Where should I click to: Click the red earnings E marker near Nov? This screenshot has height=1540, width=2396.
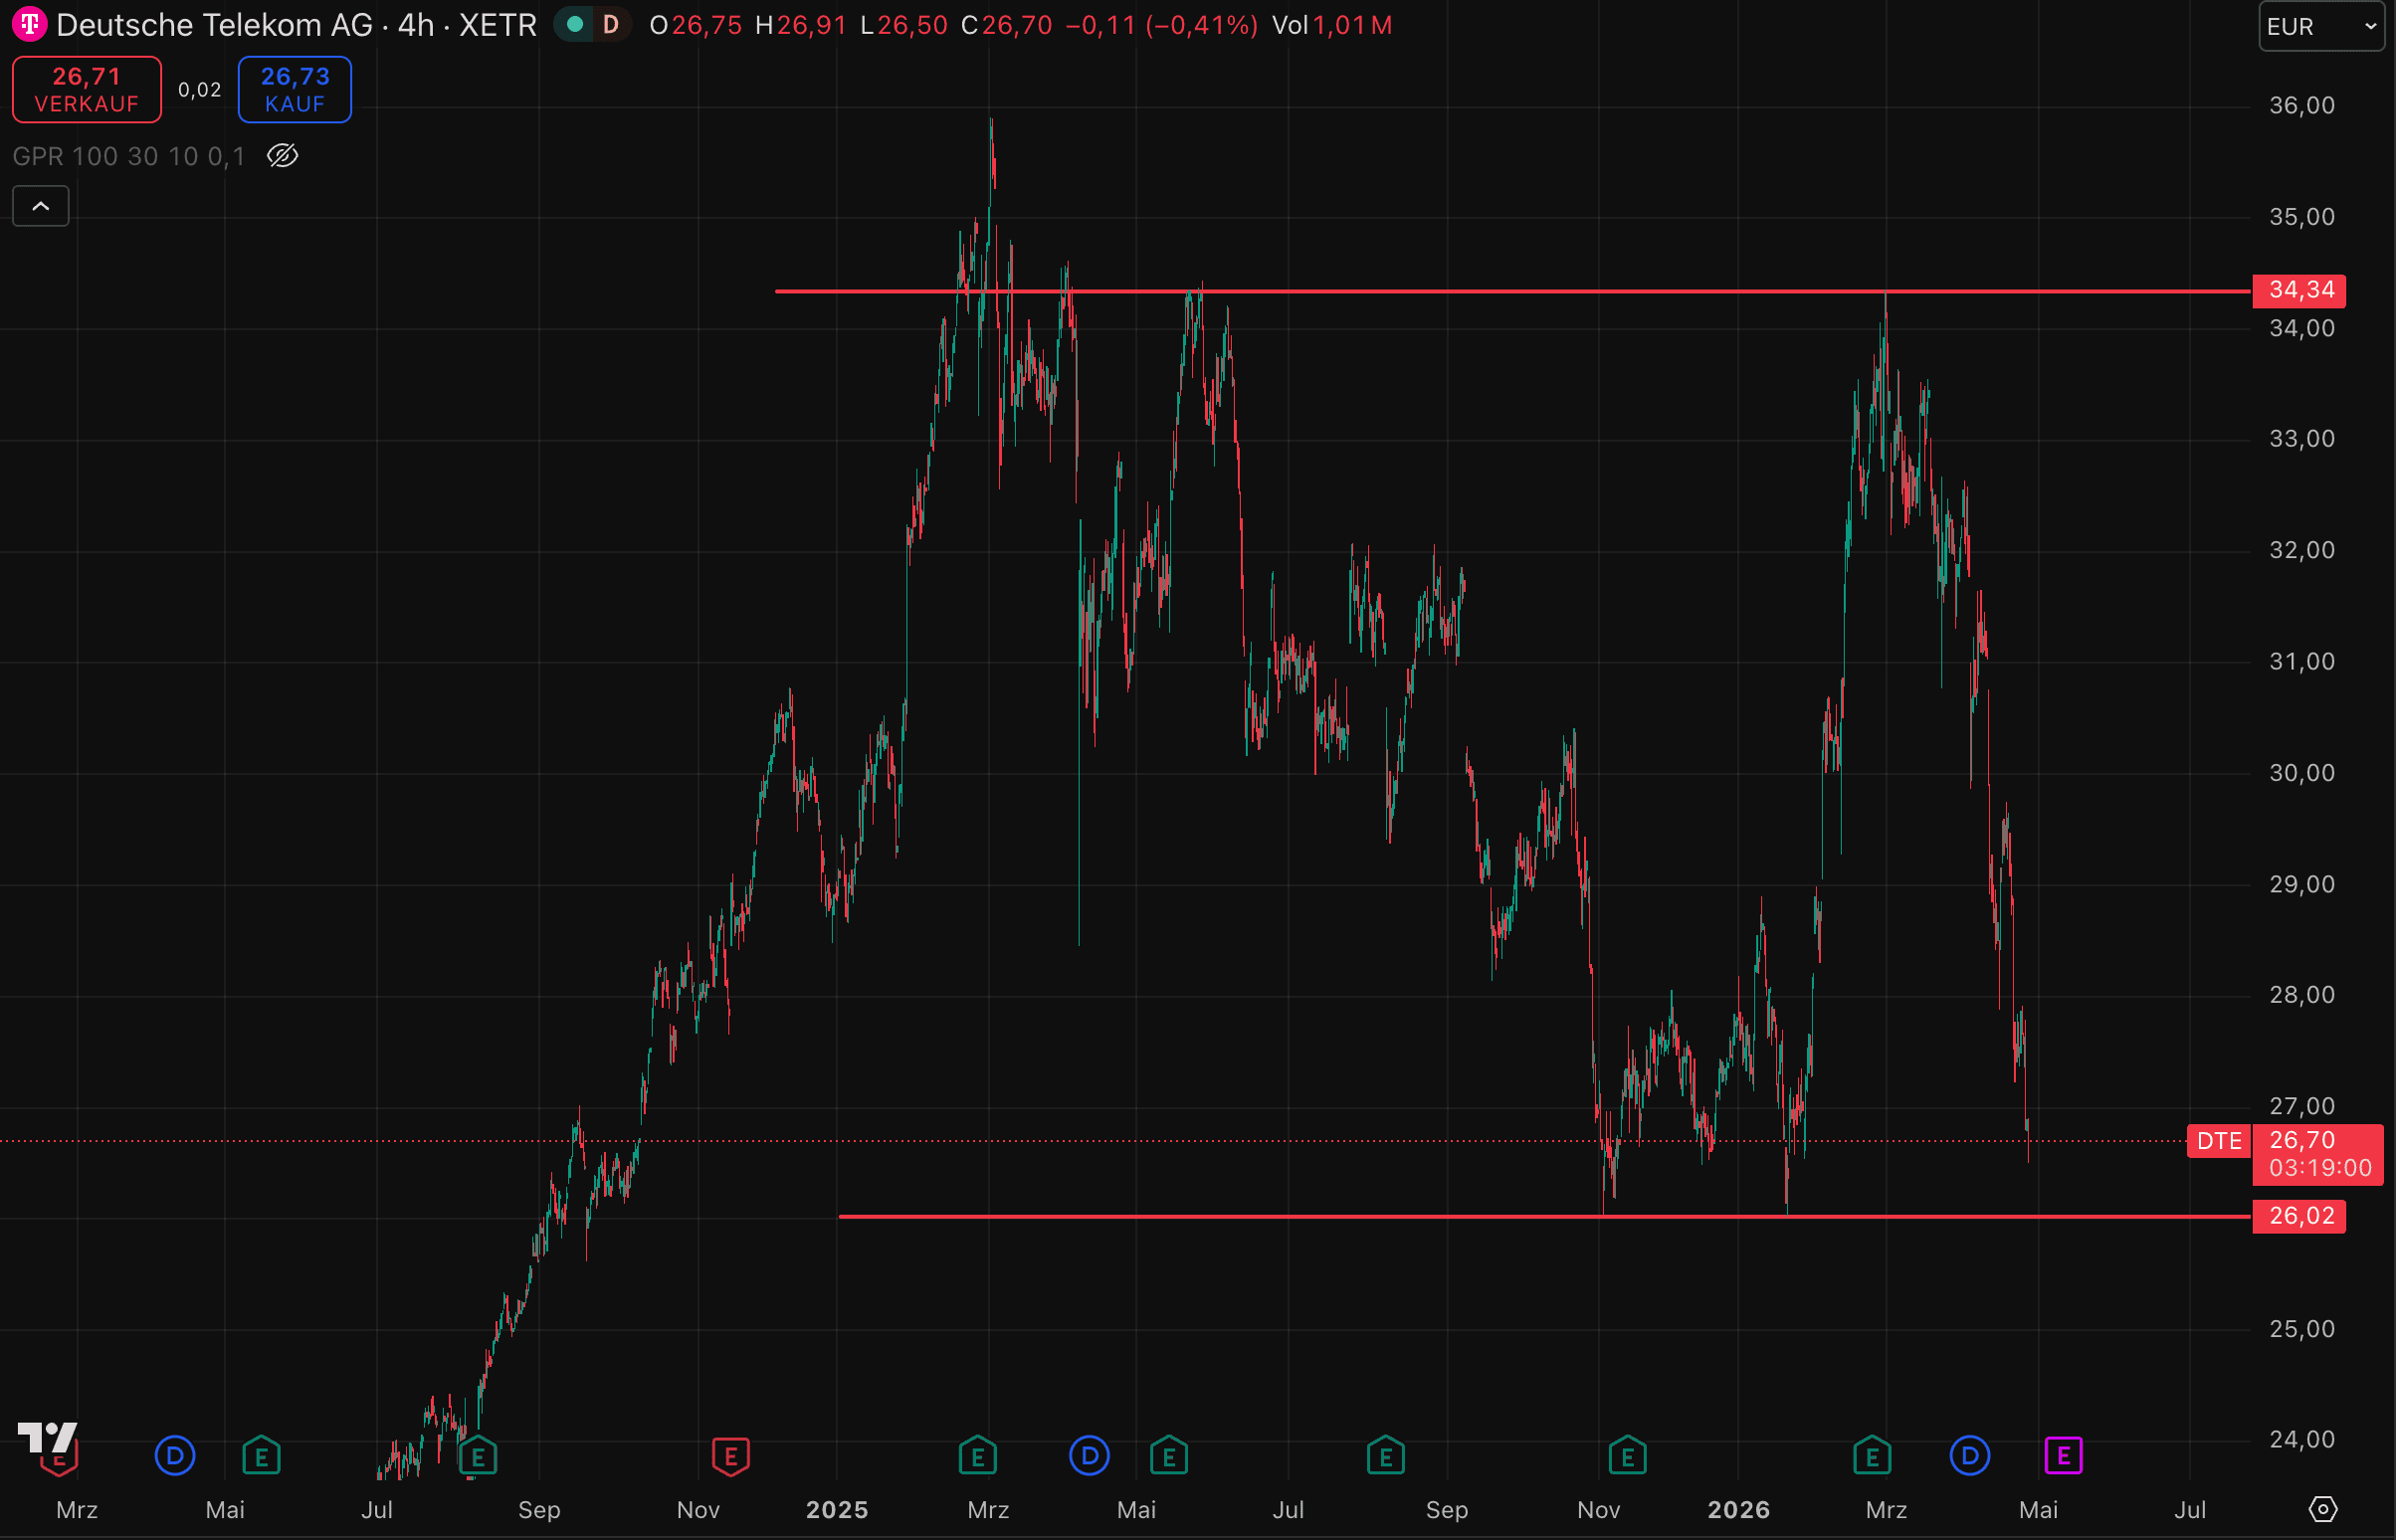730,1456
